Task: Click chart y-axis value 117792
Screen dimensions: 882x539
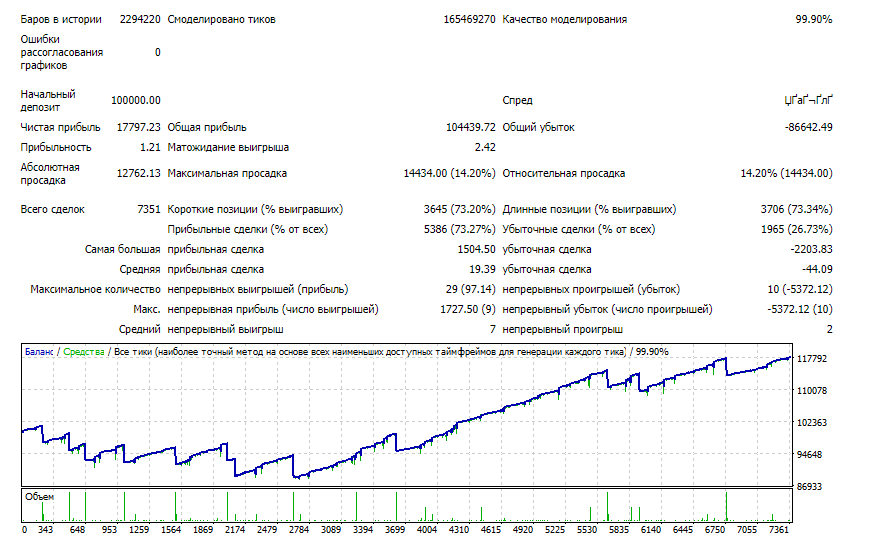Action: 812,359
